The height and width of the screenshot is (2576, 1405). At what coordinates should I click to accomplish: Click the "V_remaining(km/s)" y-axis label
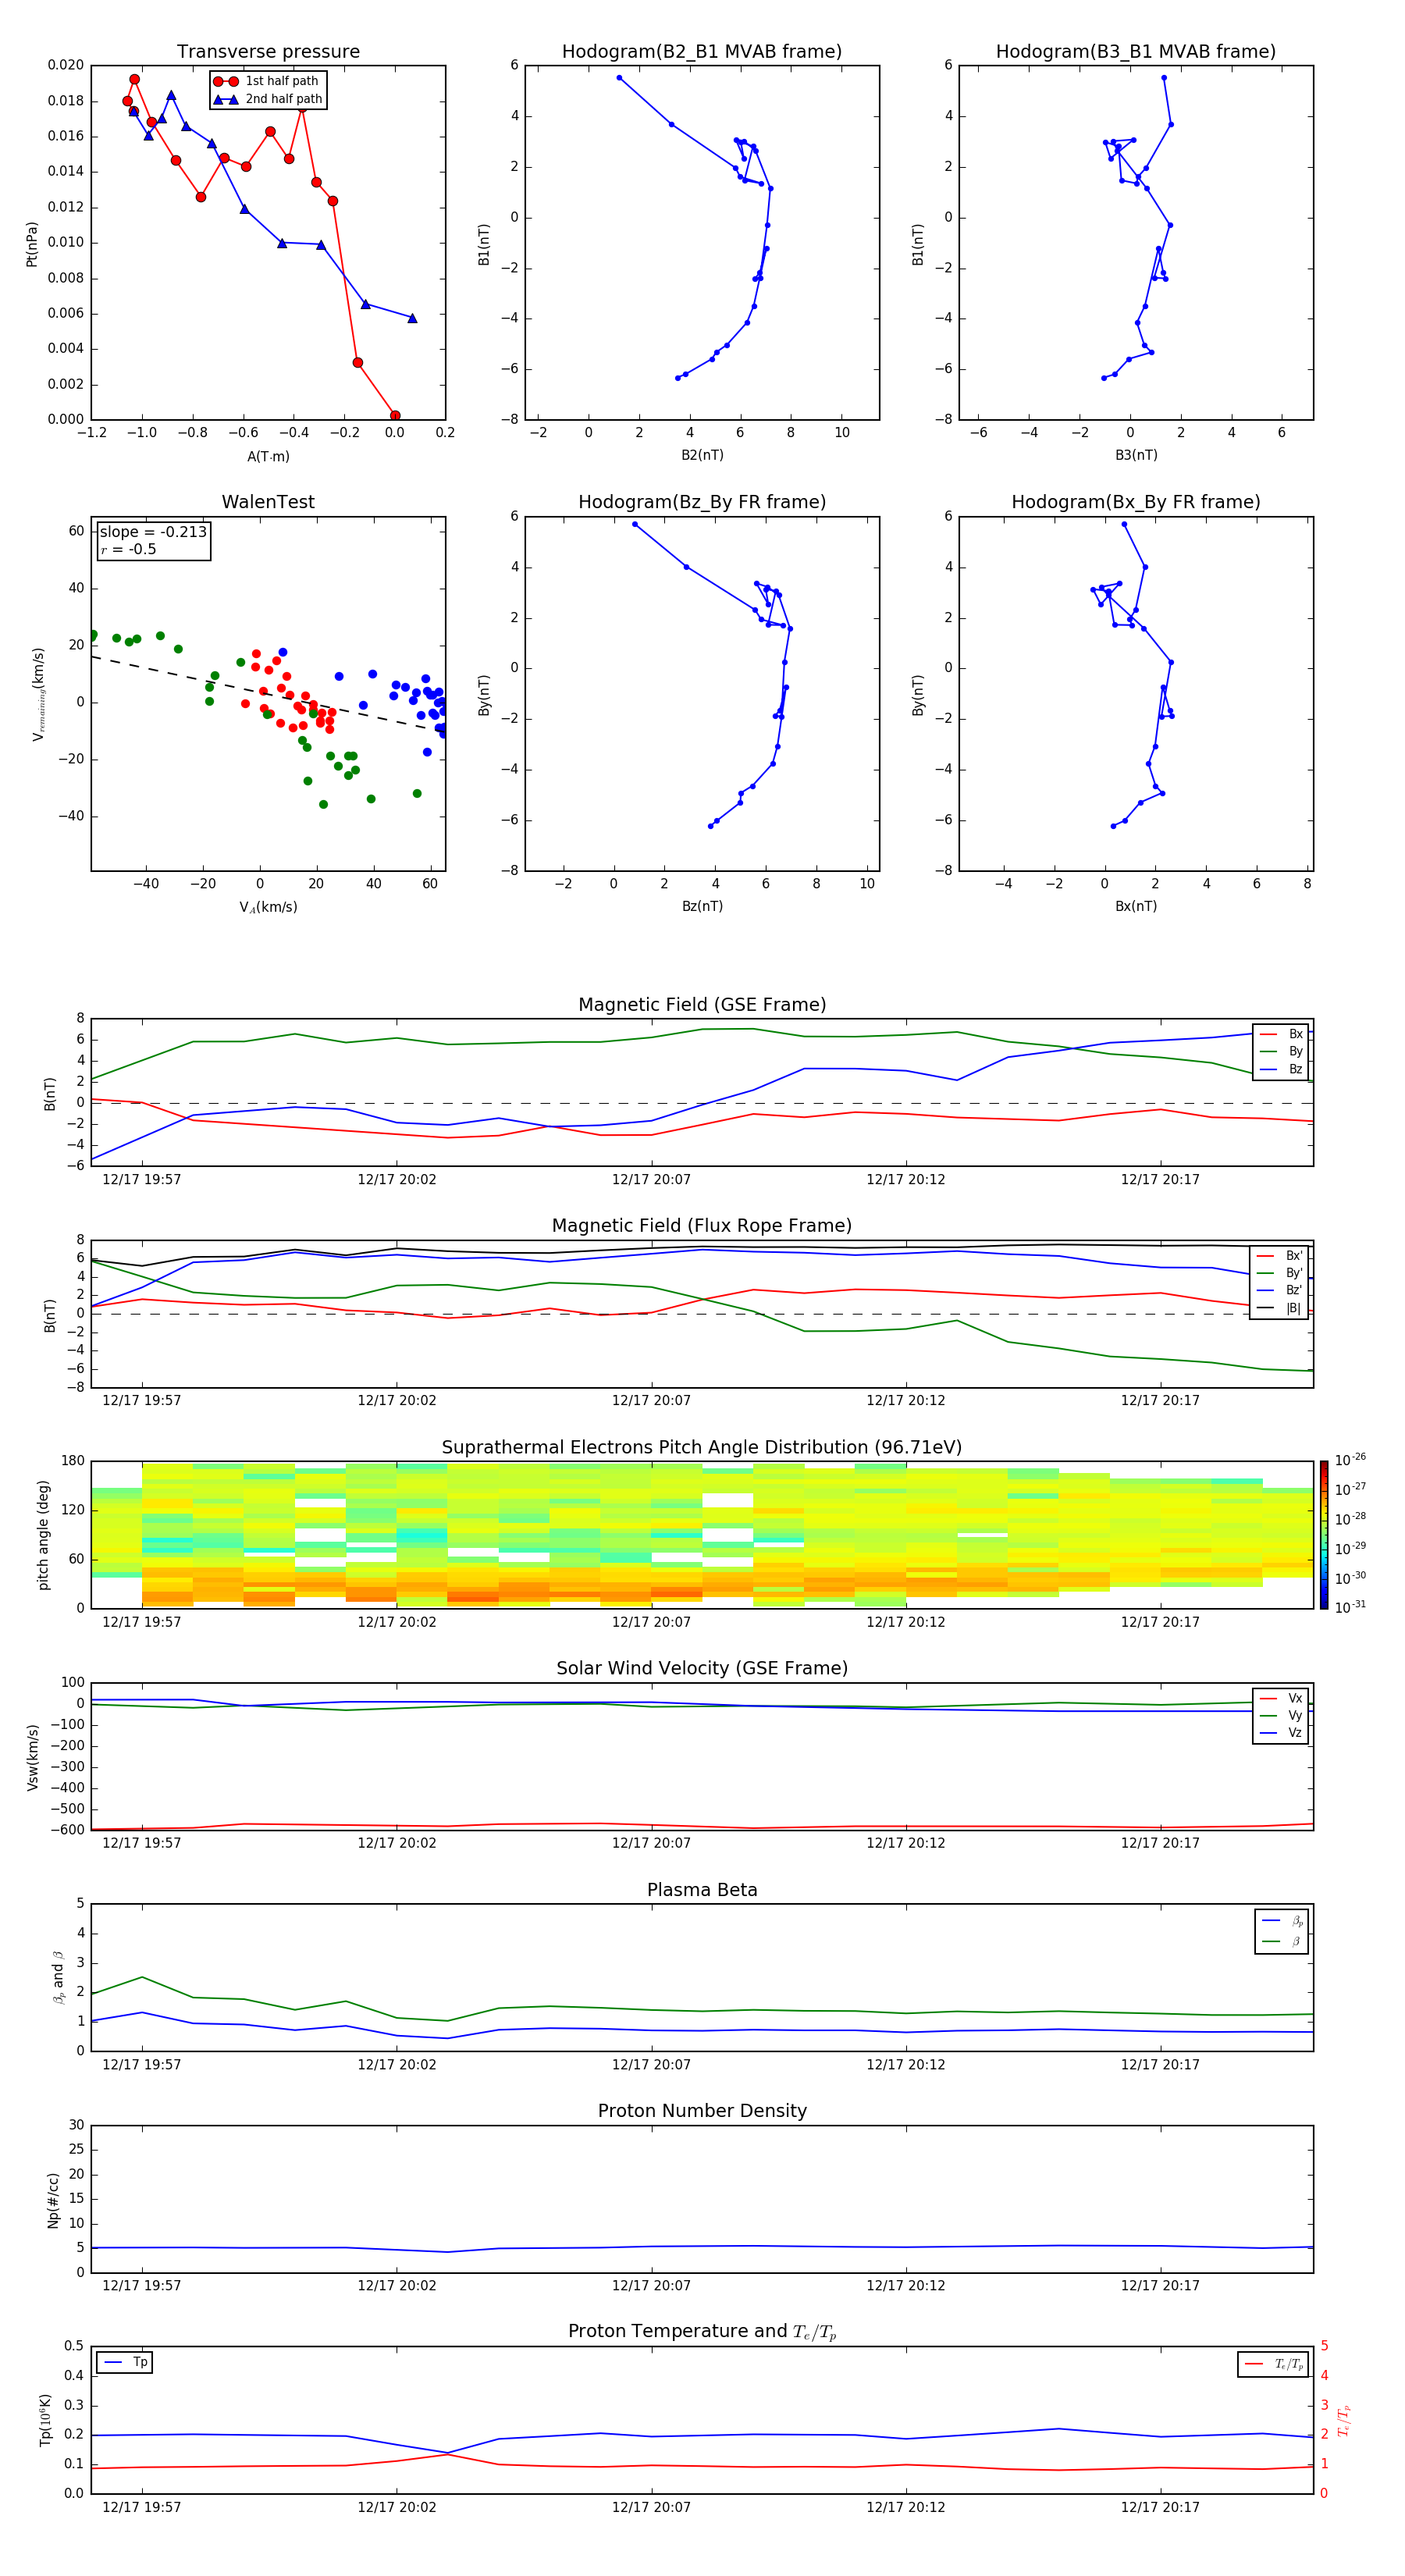[x=38, y=694]
